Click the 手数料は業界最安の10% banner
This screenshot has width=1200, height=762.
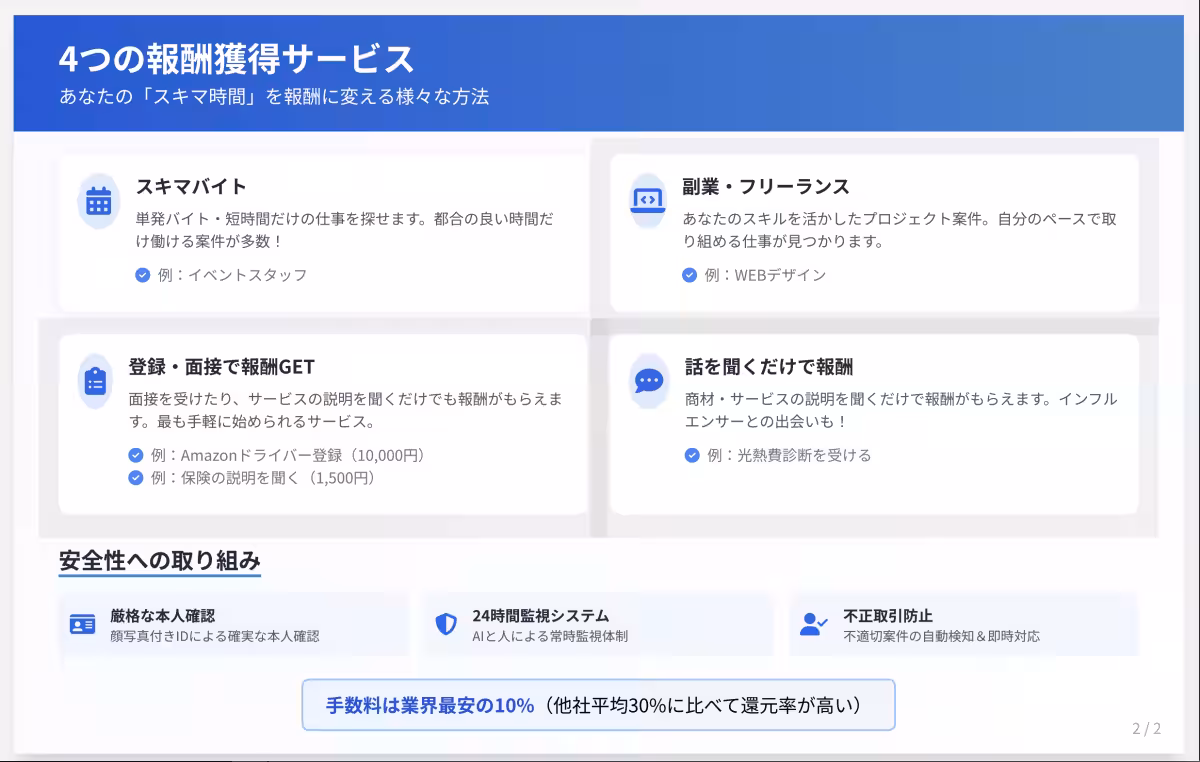(598, 705)
